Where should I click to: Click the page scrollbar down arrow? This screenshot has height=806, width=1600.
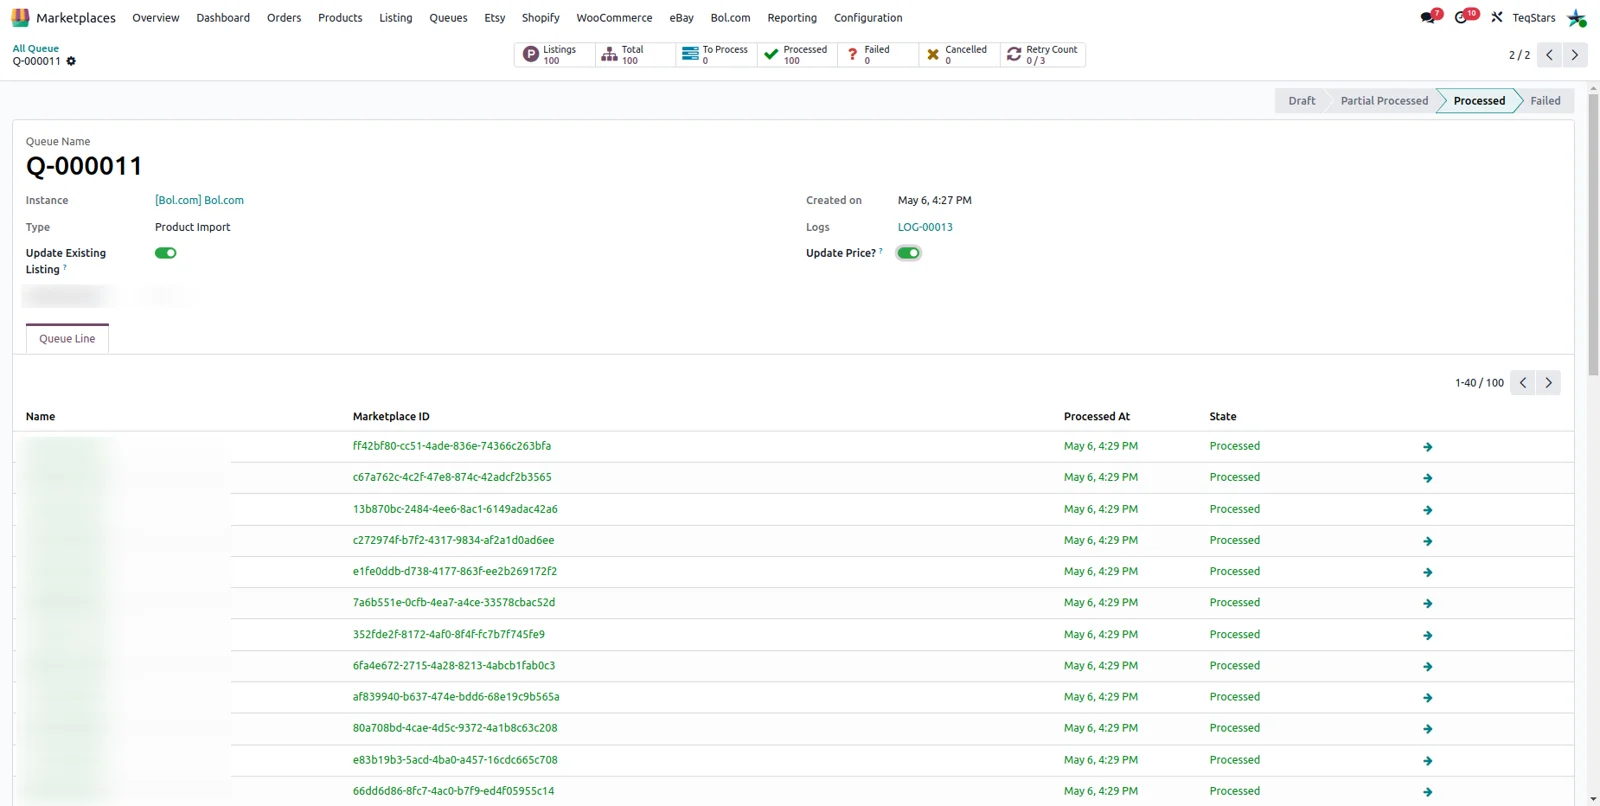click(1593, 799)
